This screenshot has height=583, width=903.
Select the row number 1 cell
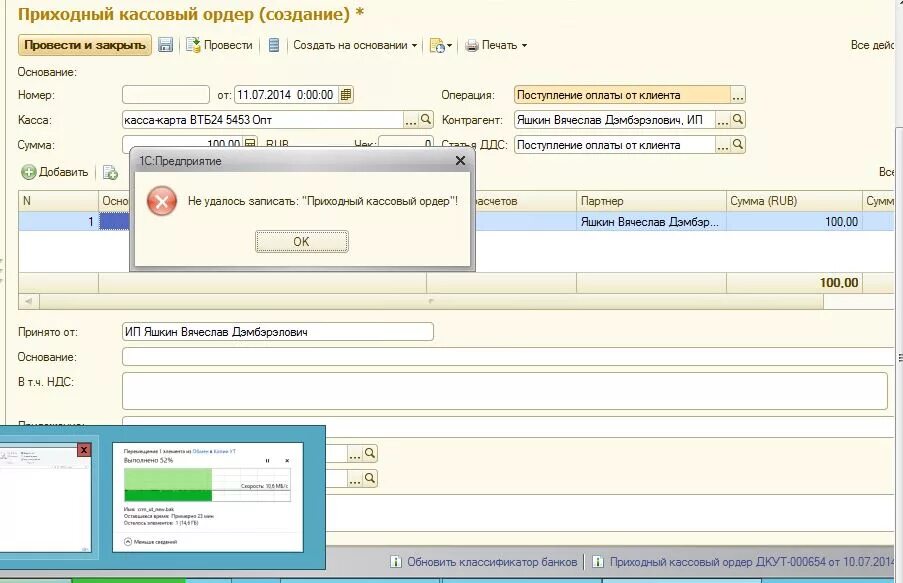point(58,222)
